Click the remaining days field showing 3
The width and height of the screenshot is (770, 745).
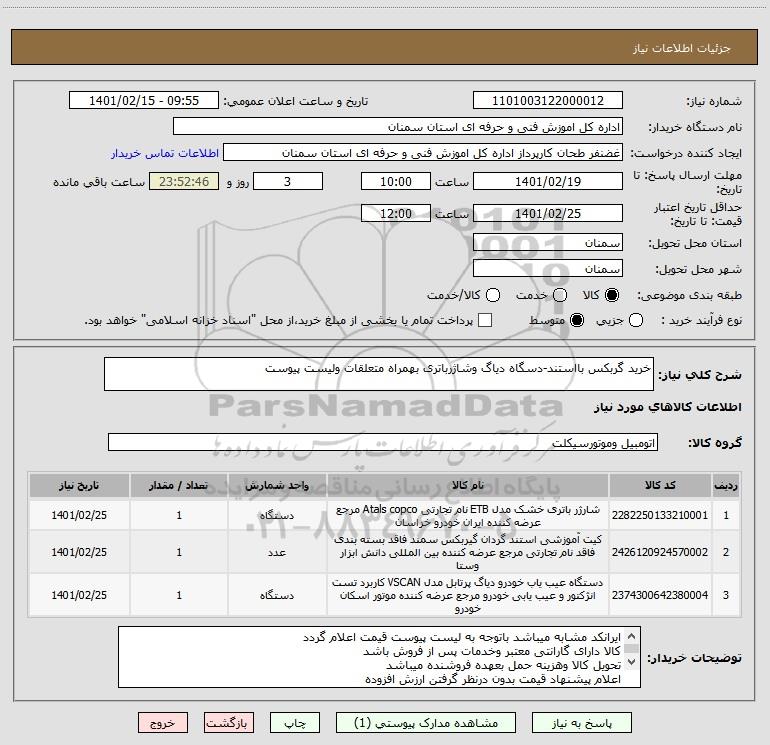pos(288,181)
